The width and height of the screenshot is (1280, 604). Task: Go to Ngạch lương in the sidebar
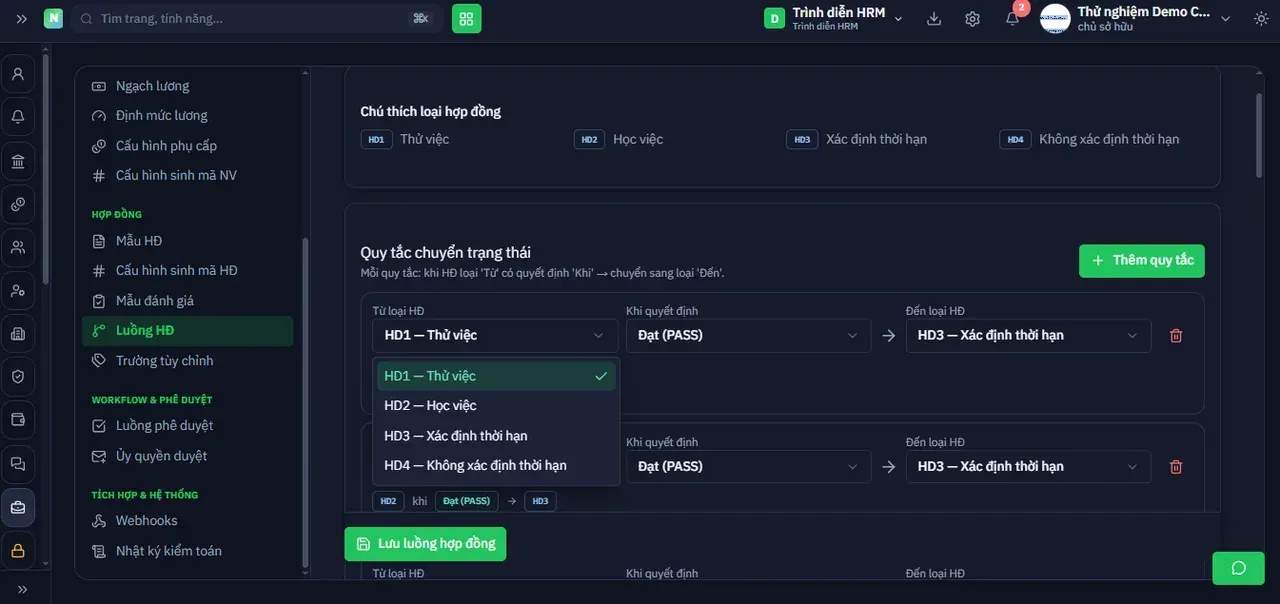click(x=187, y=86)
